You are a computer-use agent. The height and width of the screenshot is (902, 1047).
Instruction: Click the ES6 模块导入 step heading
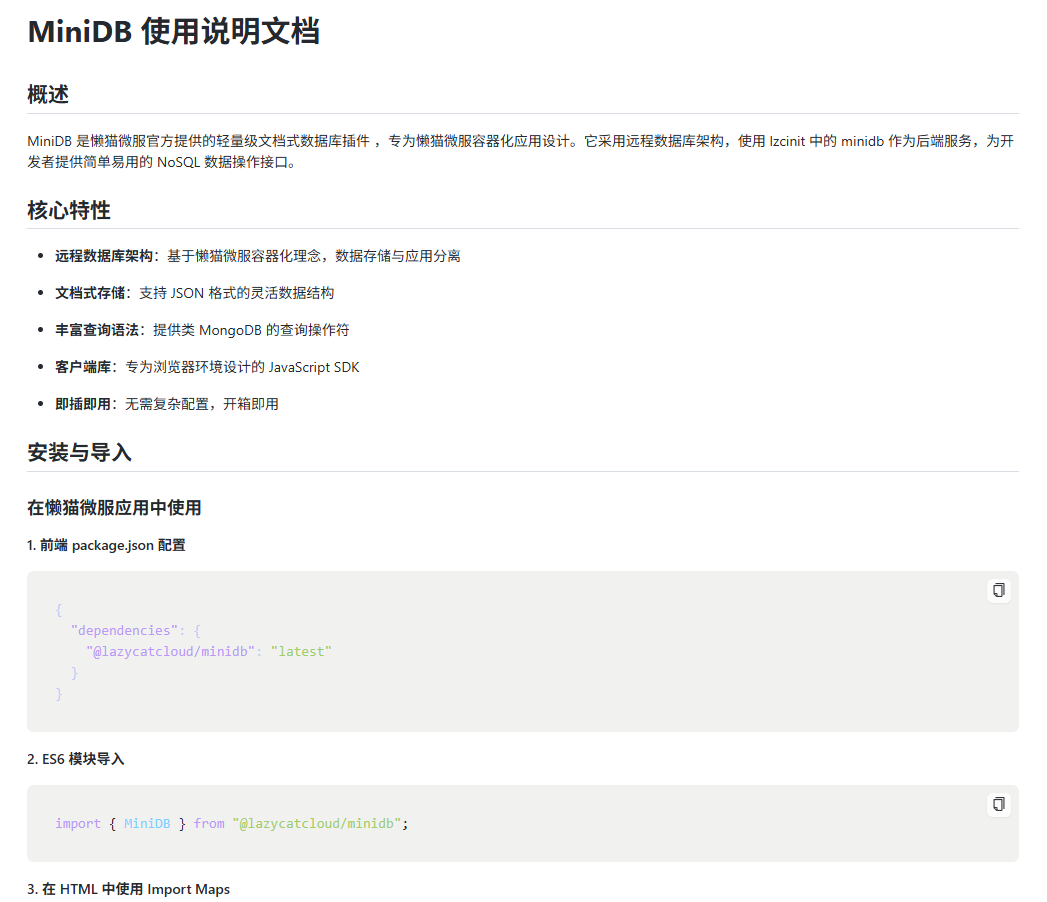75,759
